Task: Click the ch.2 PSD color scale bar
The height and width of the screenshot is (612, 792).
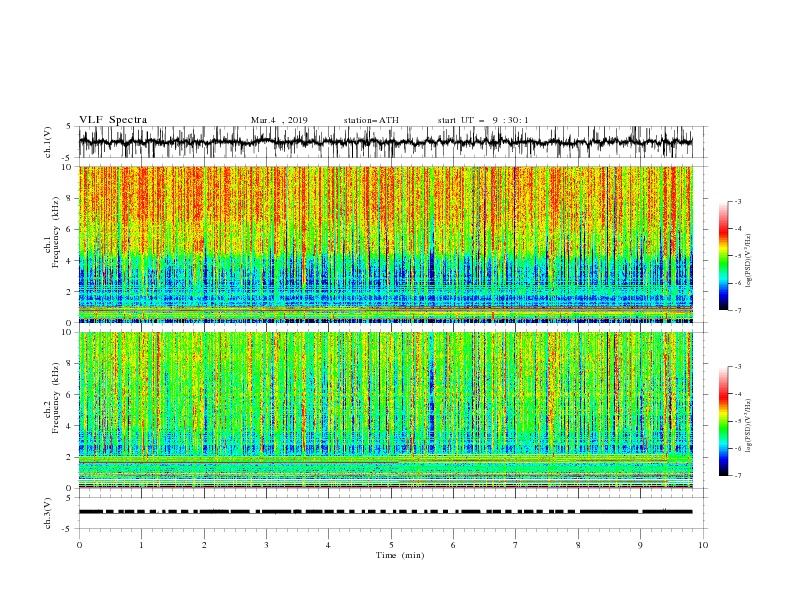Action: coord(723,421)
